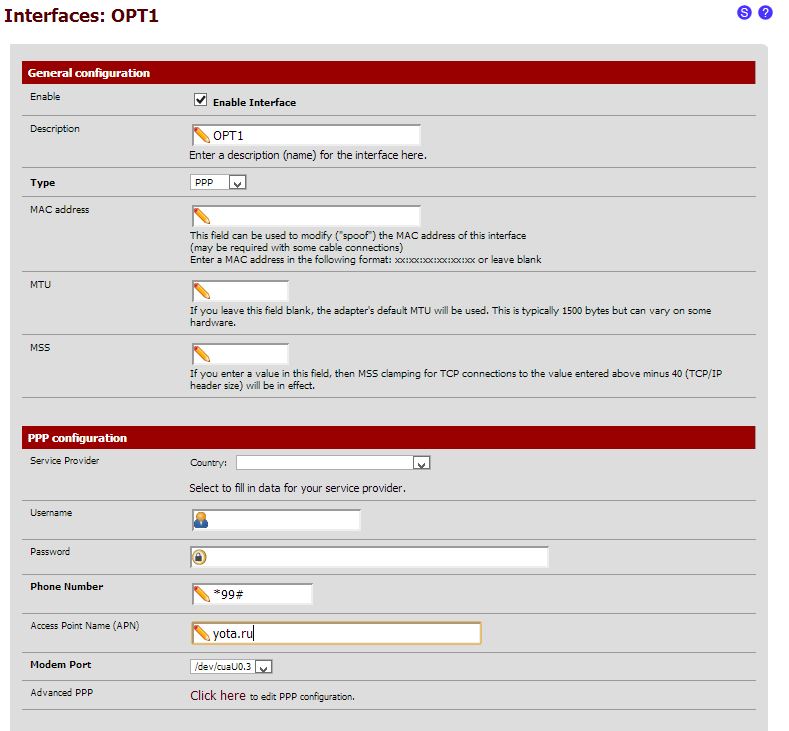Screen dimensions: 789x731
Task: Click the 'Access Point Name (APN)' label
Action: [x=85, y=626]
